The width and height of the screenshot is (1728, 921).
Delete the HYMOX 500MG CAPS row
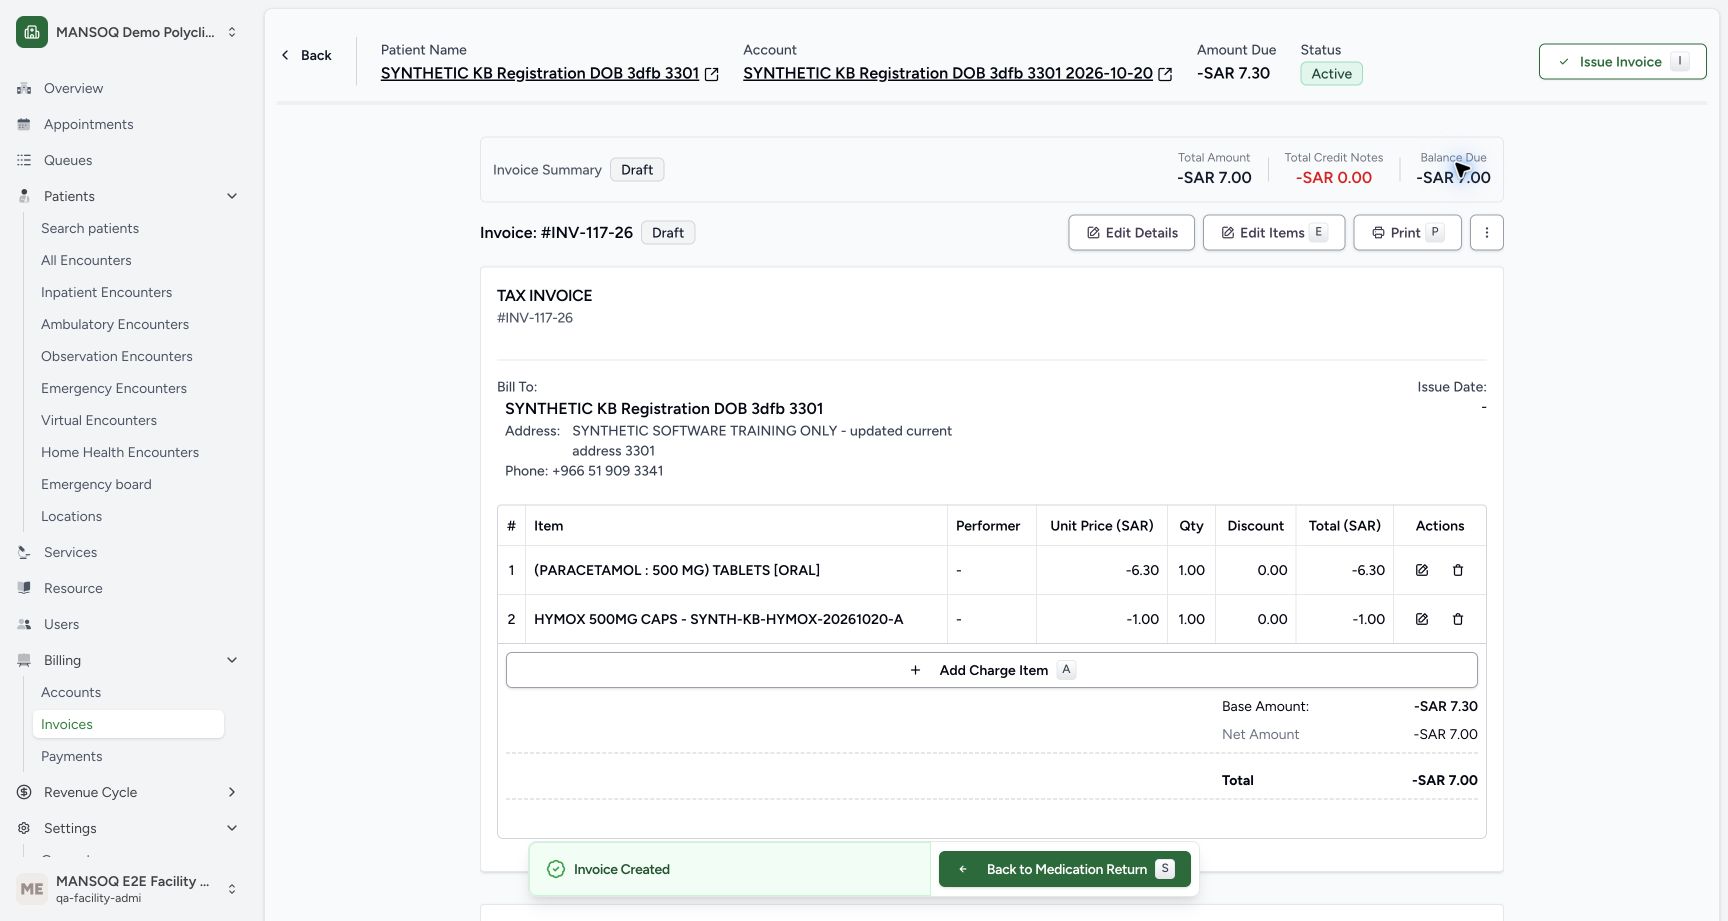tap(1458, 619)
